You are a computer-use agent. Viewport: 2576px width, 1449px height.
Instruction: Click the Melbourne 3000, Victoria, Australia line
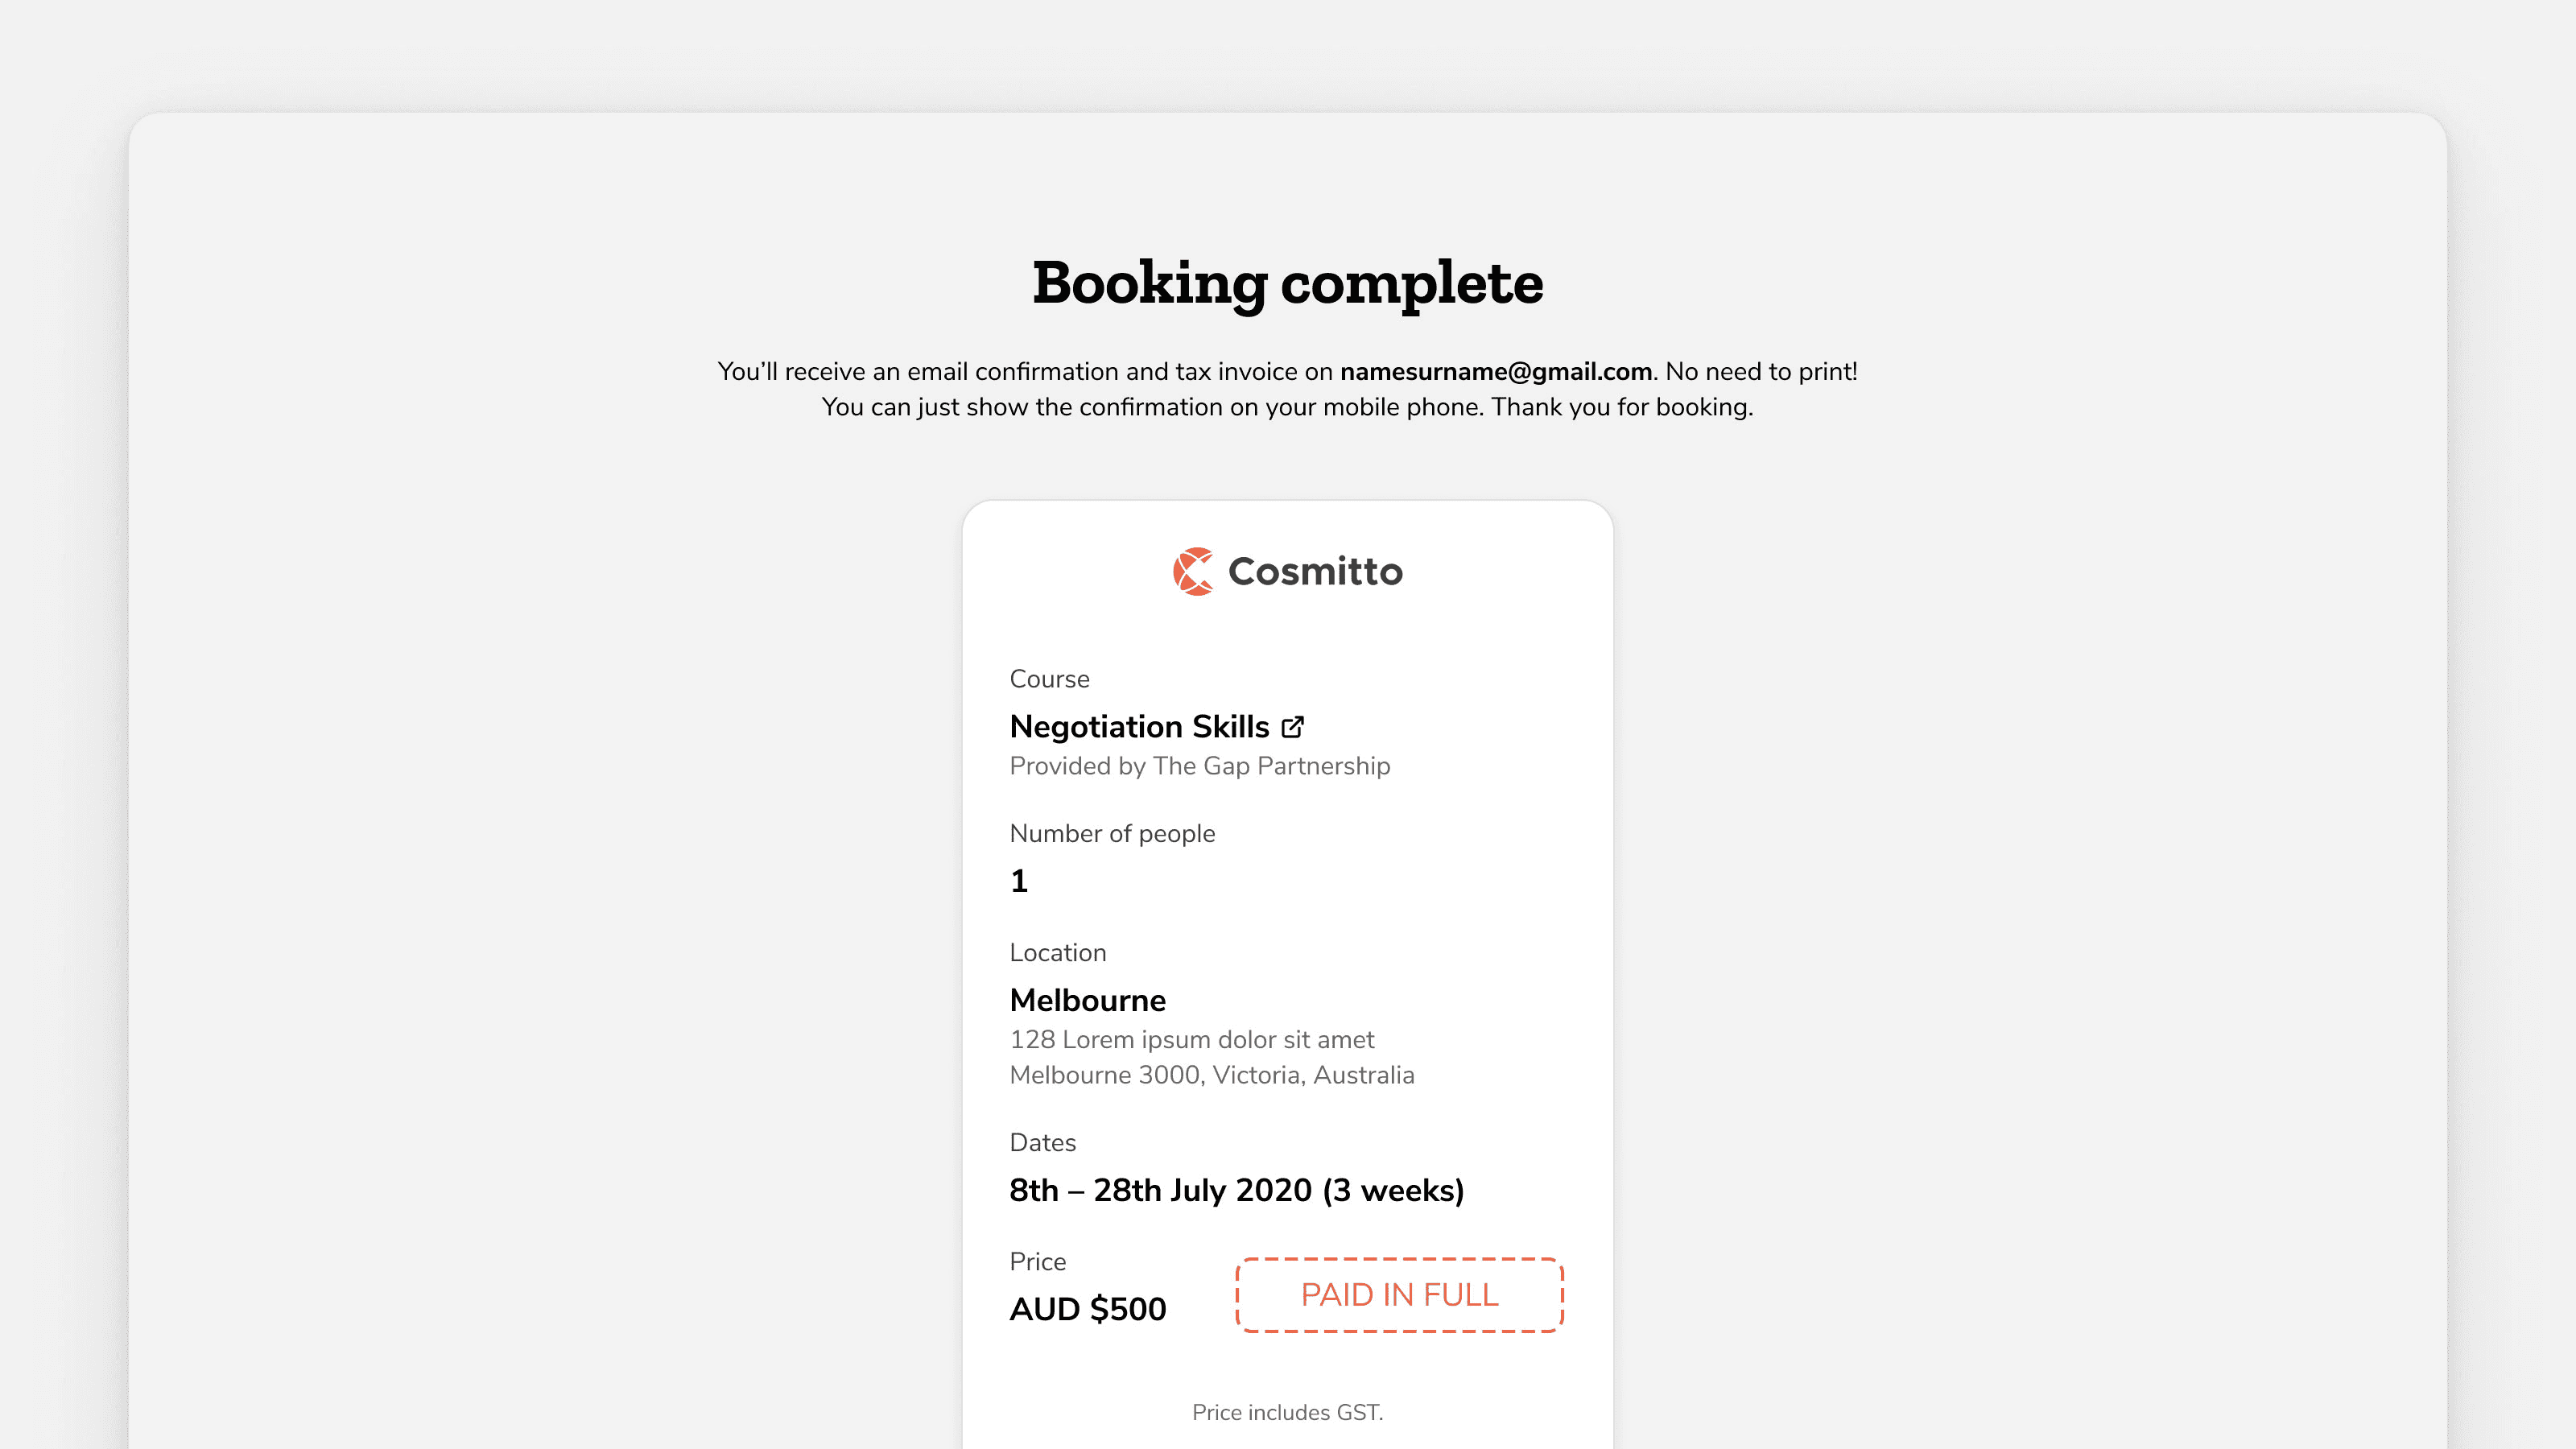click(x=1211, y=1075)
